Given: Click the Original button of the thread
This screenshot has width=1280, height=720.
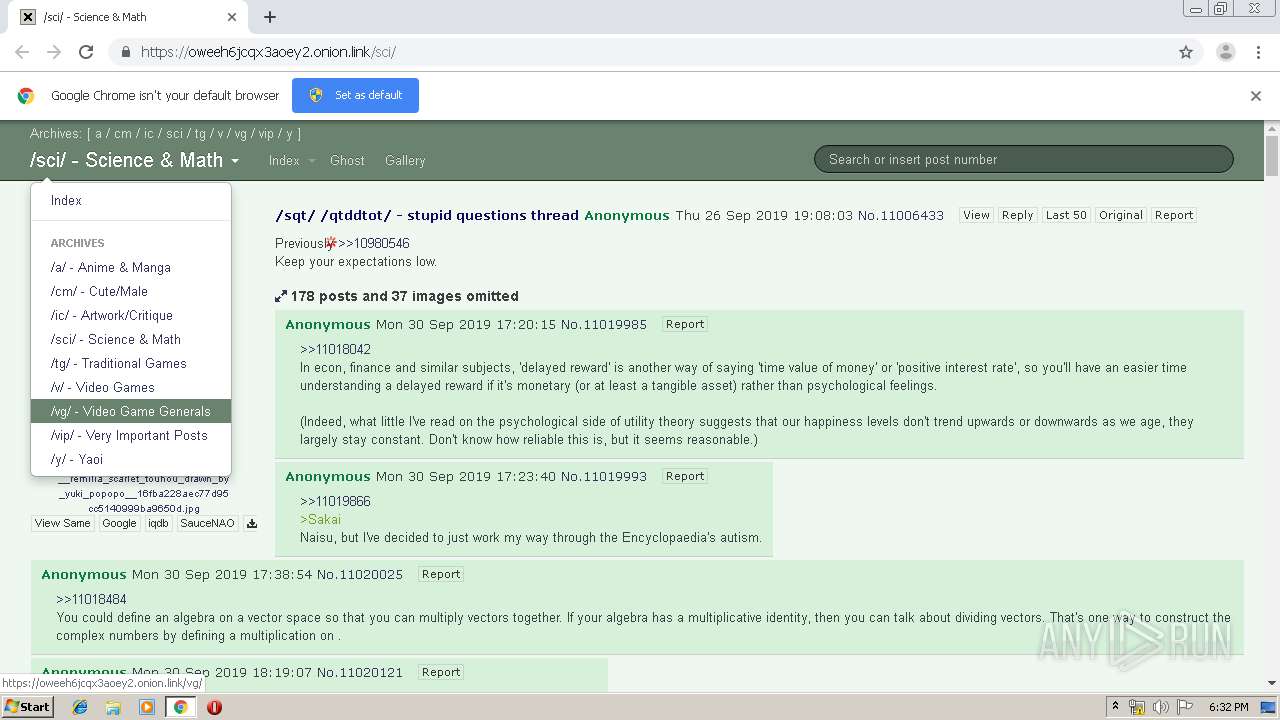Looking at the screenshot, I should click(x=1121, y=215).
